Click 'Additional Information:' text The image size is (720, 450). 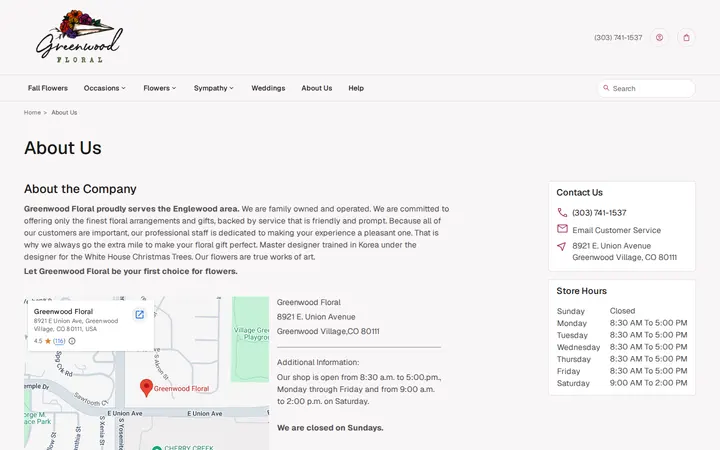pyautogui.click(x=318, y=362)
